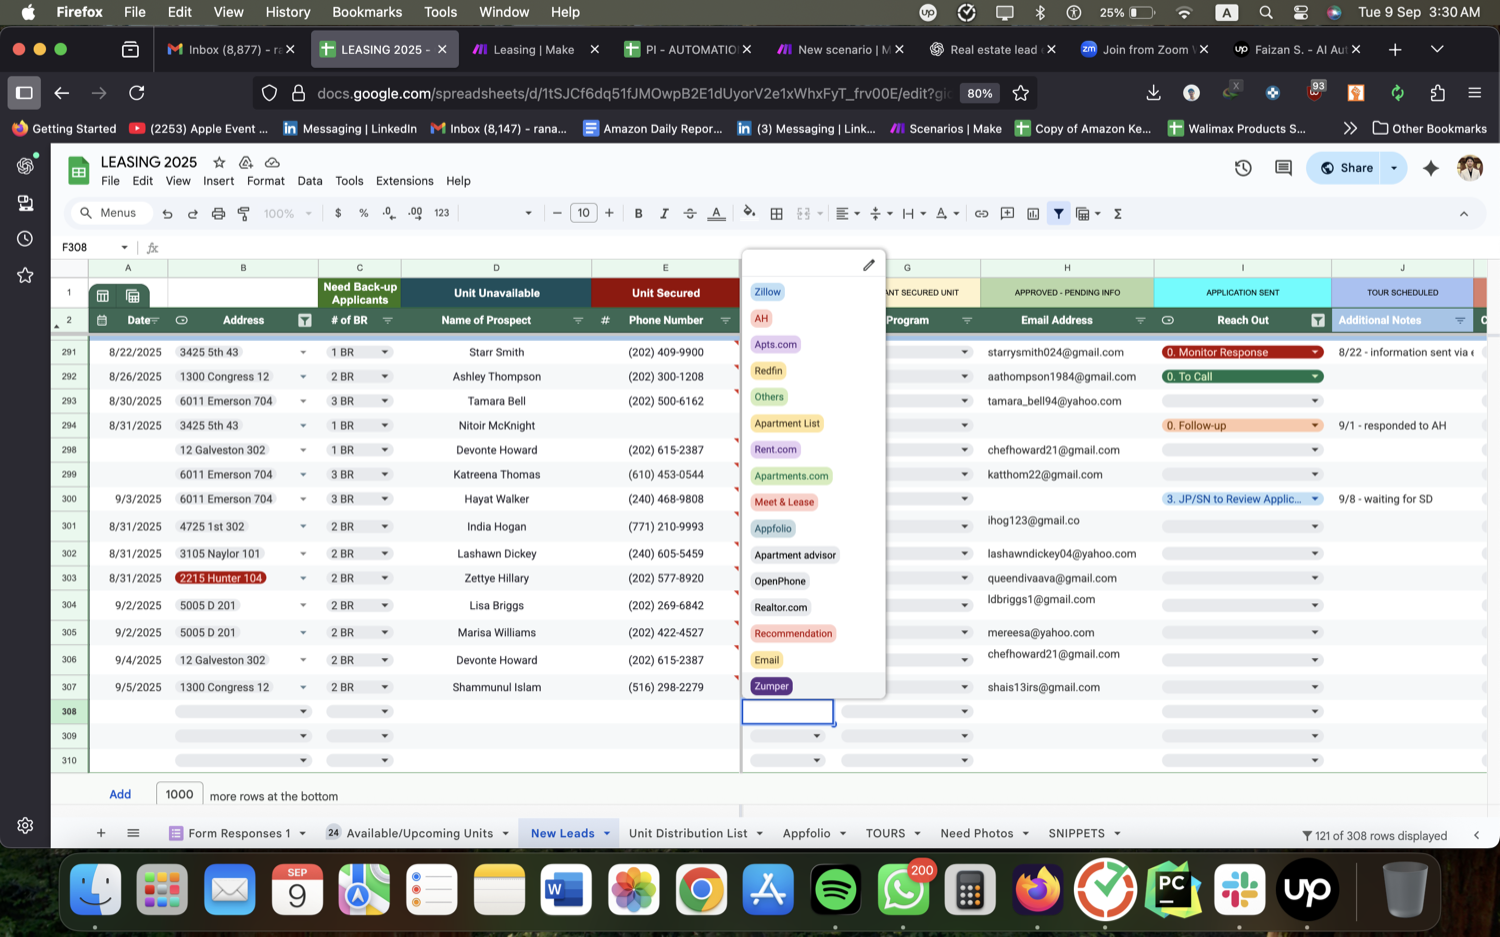
Task: Add a new sheet with plus icon
Action: click(x=101, y=833)
